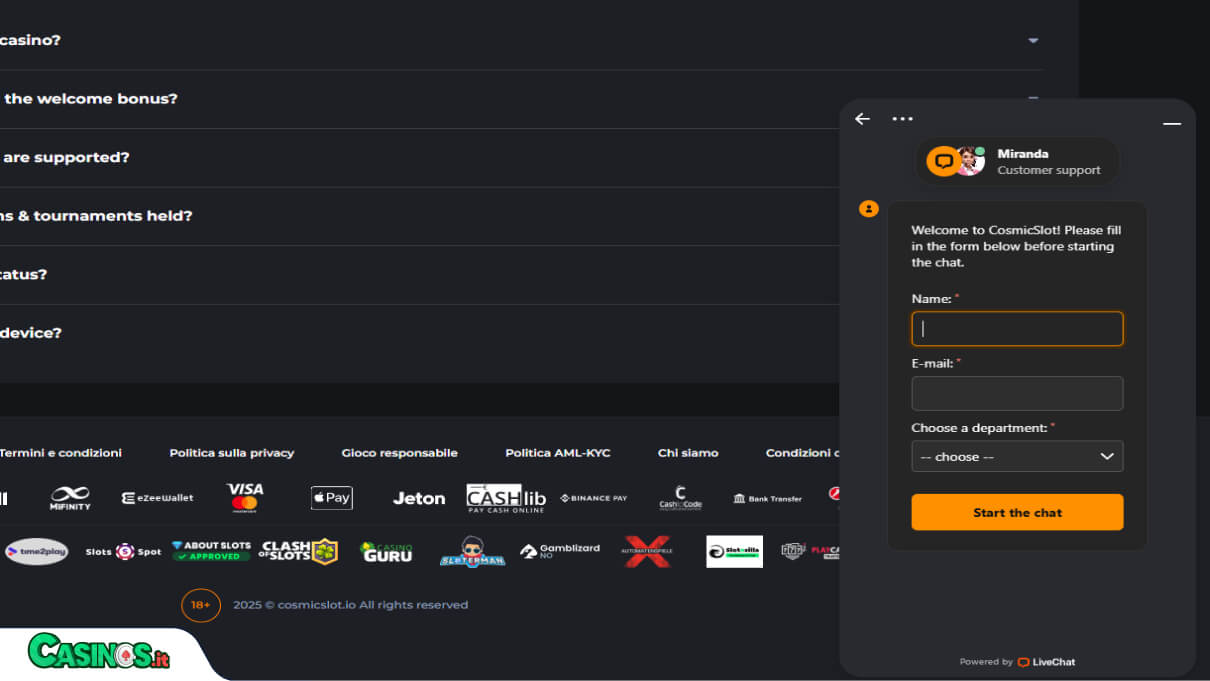Click the Start the chat button

pos(1017,512)
